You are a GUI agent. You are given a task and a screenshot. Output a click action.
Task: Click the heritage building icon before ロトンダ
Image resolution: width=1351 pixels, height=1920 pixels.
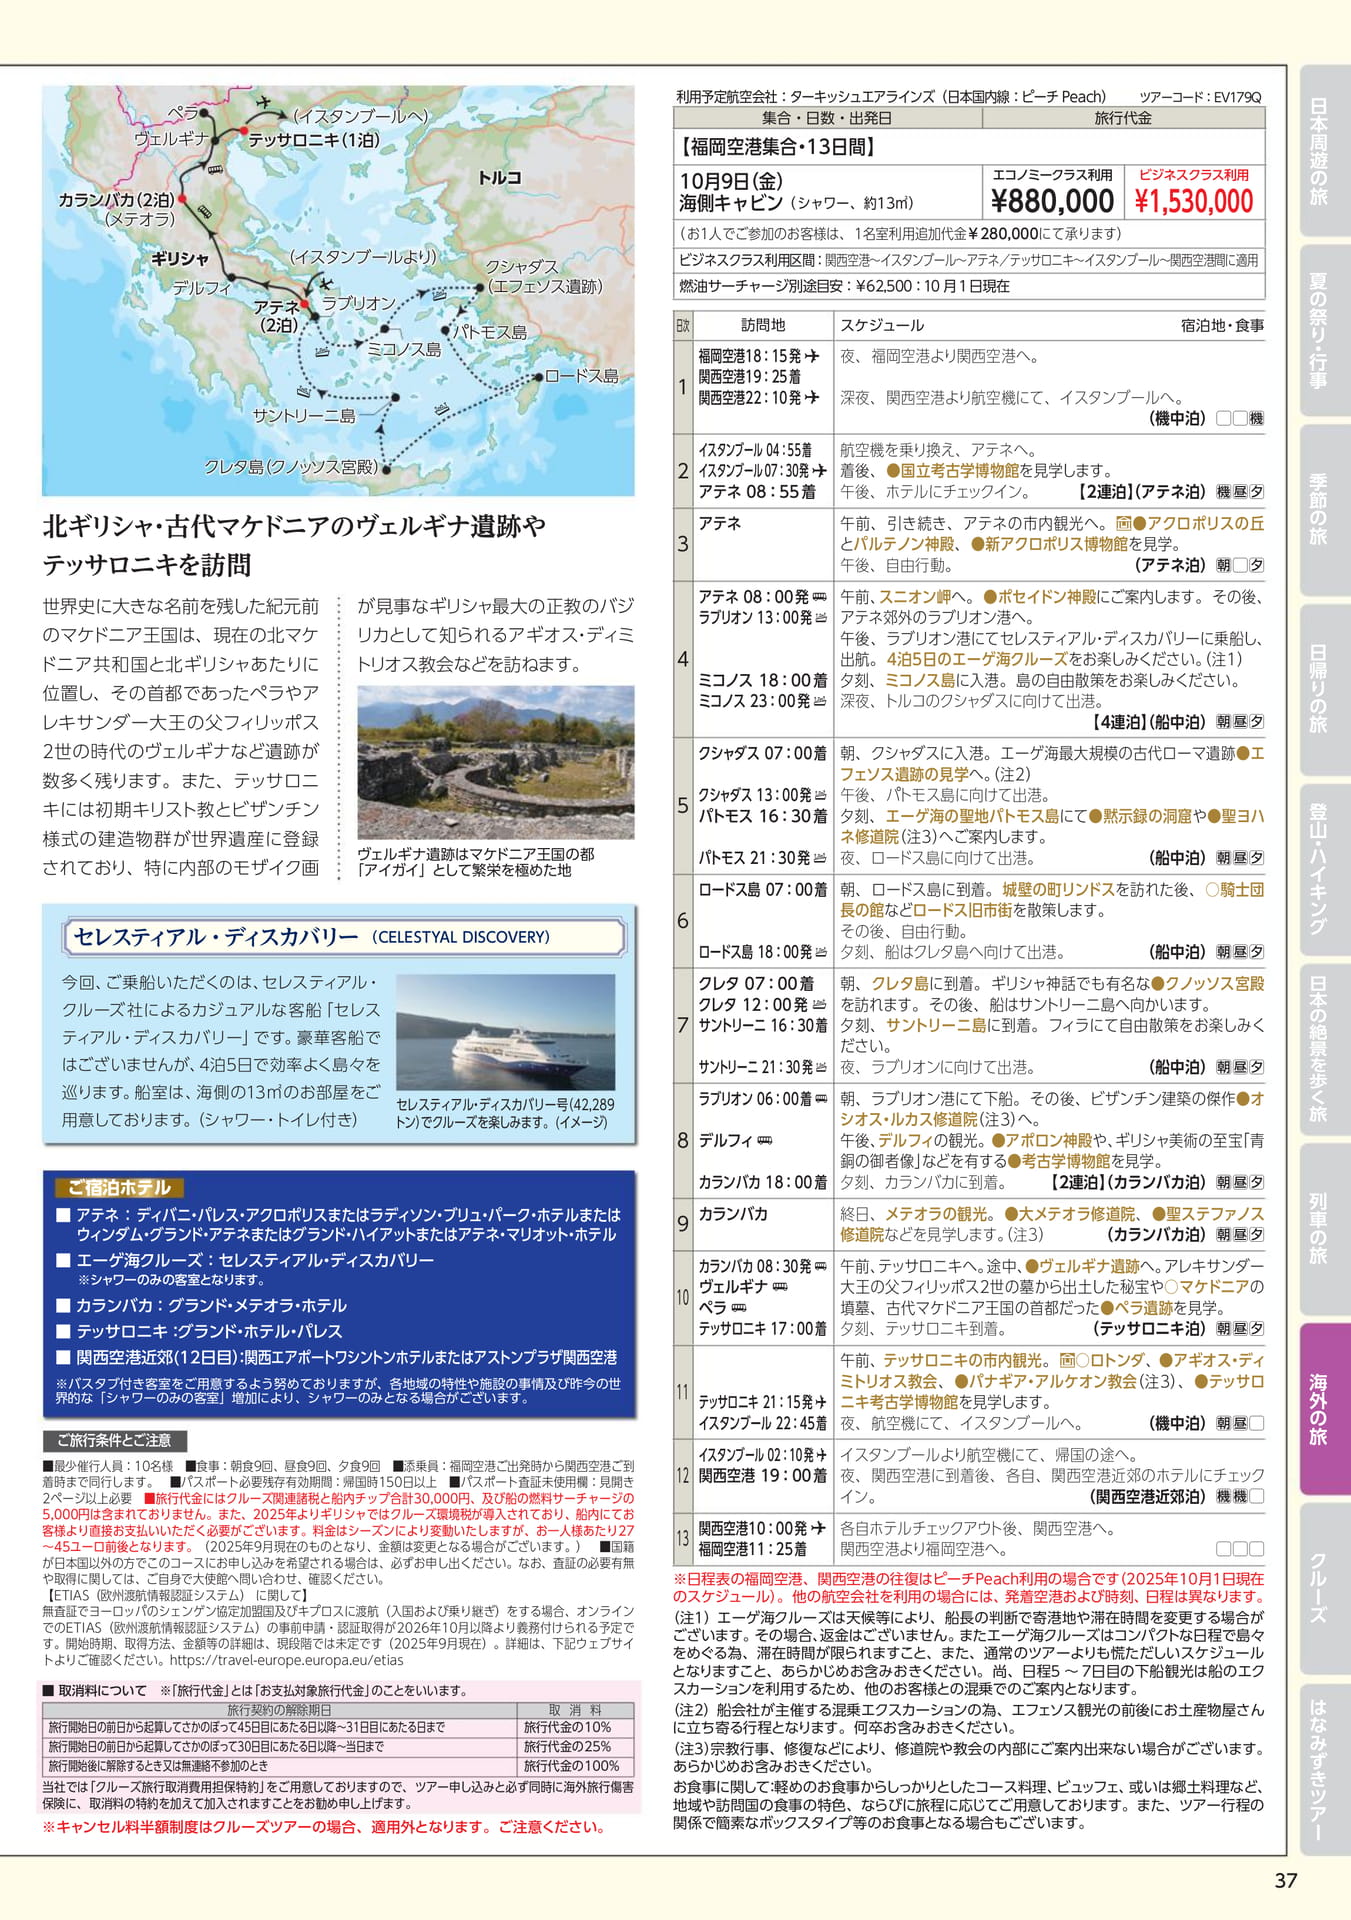coord(1067,1360)
